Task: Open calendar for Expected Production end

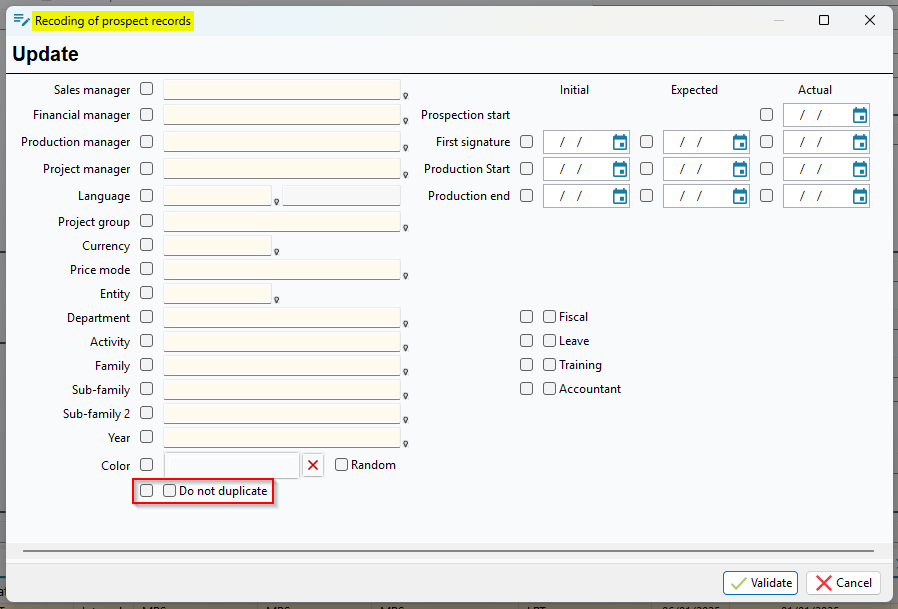Action: 739,196
